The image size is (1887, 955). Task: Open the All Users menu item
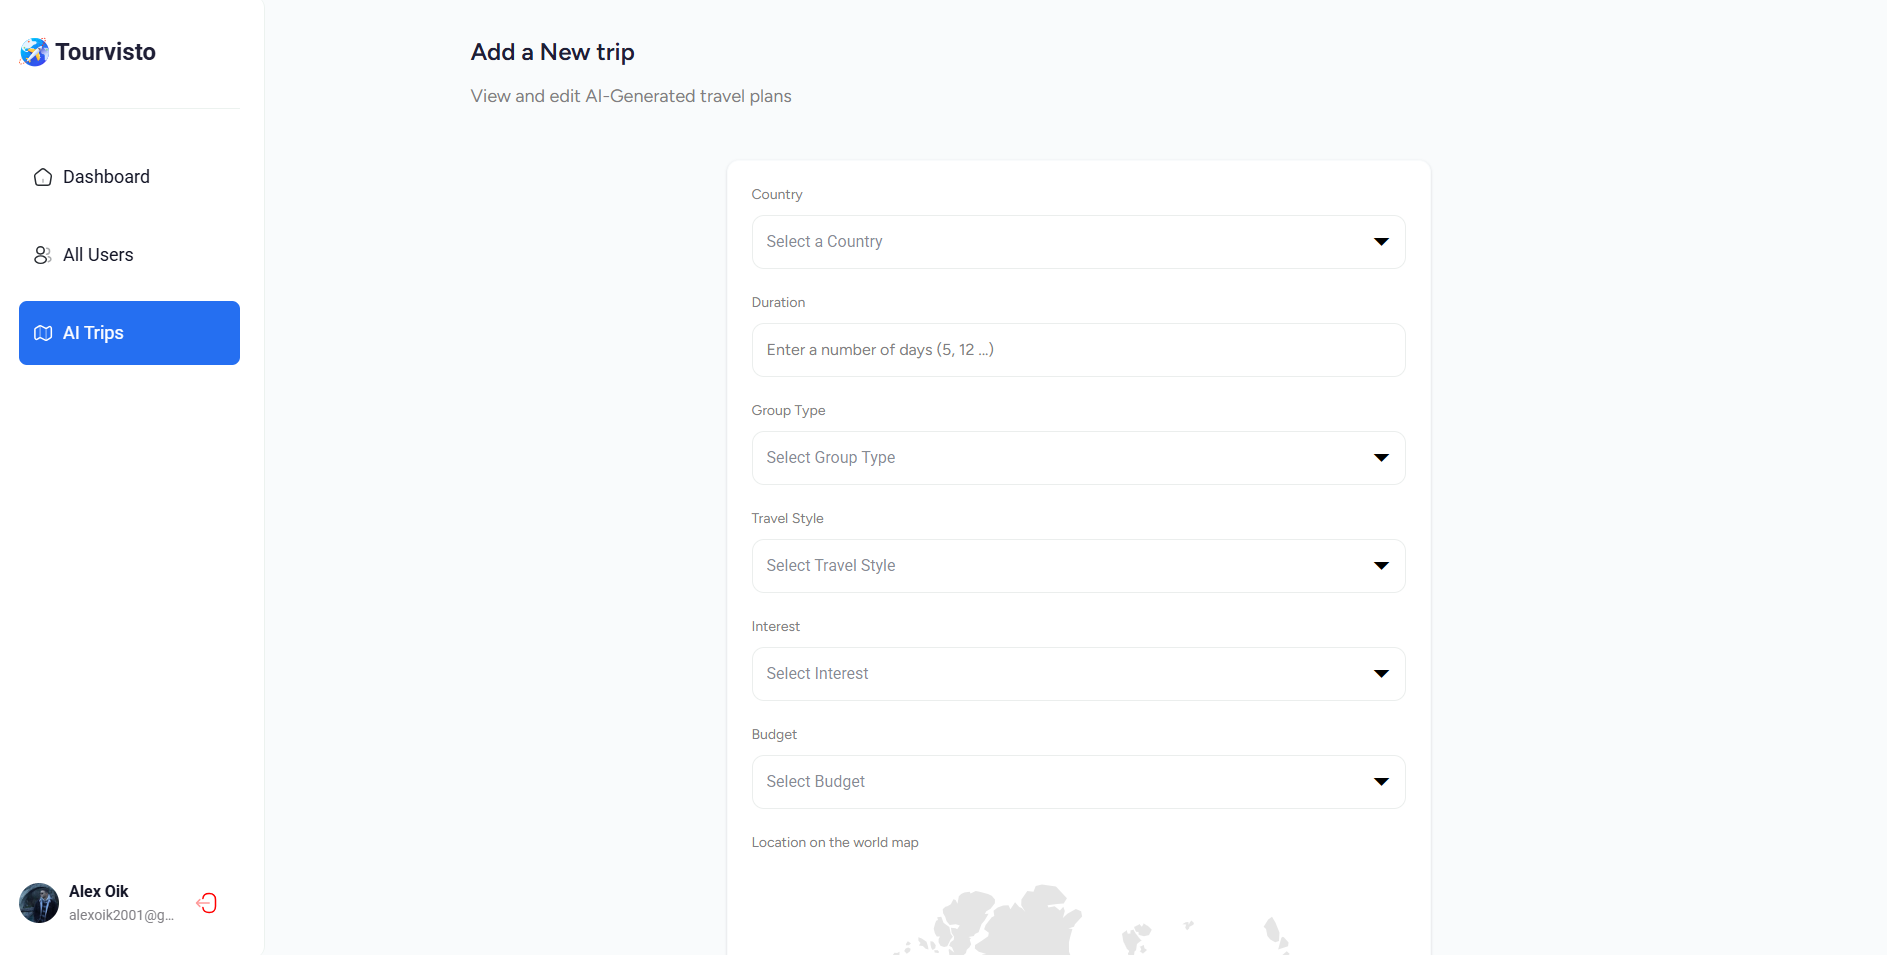(98, 255)
